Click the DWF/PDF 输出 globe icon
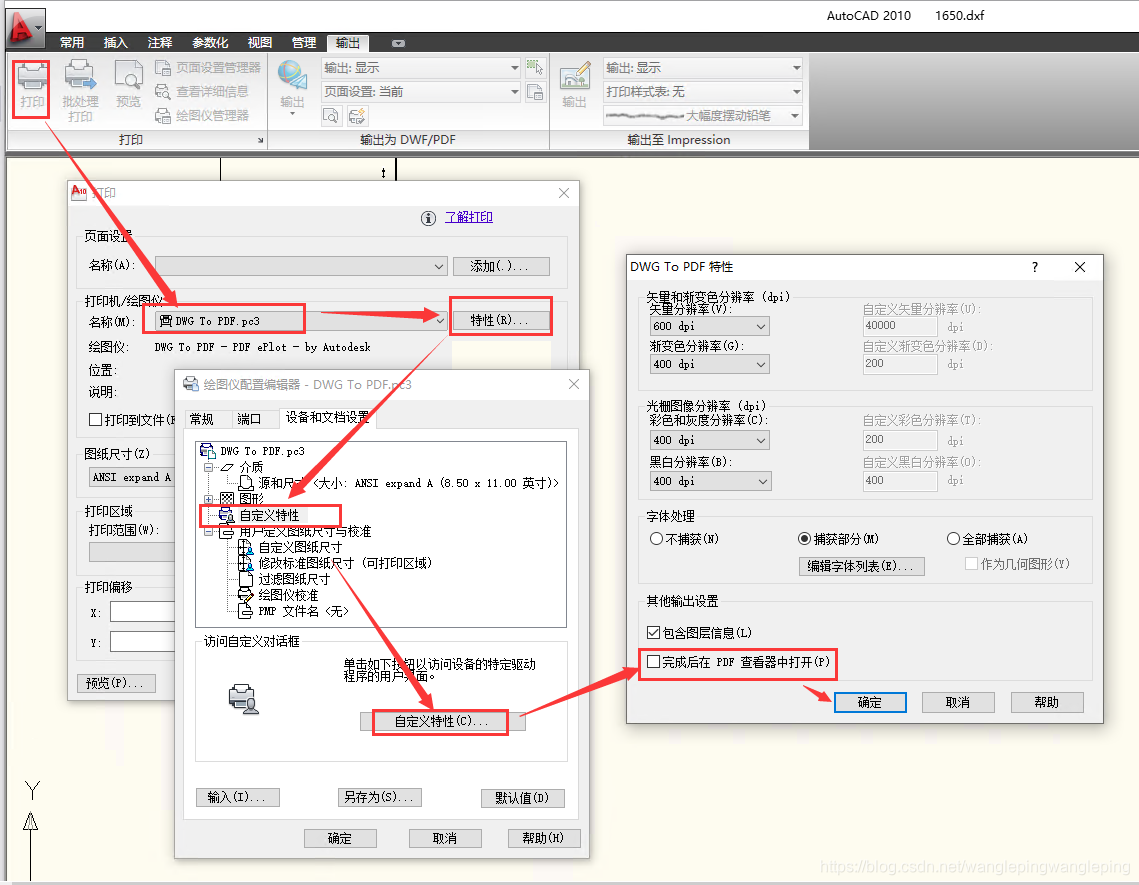 [x=292, y=86]
